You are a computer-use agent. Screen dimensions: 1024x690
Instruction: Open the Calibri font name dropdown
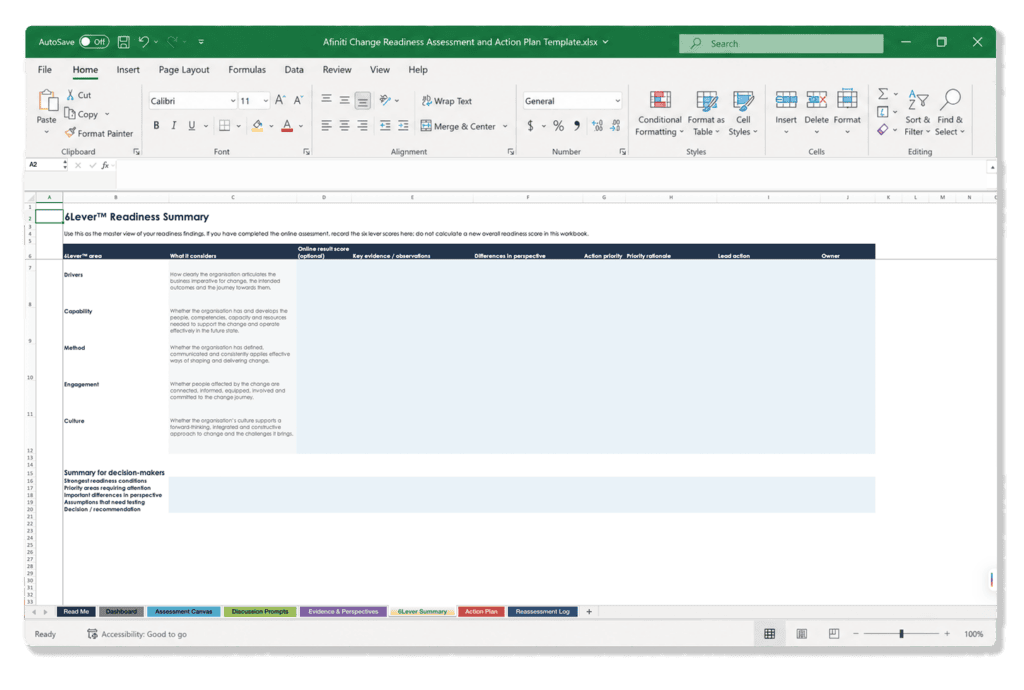pyautogui.click(x=232, y=101)
